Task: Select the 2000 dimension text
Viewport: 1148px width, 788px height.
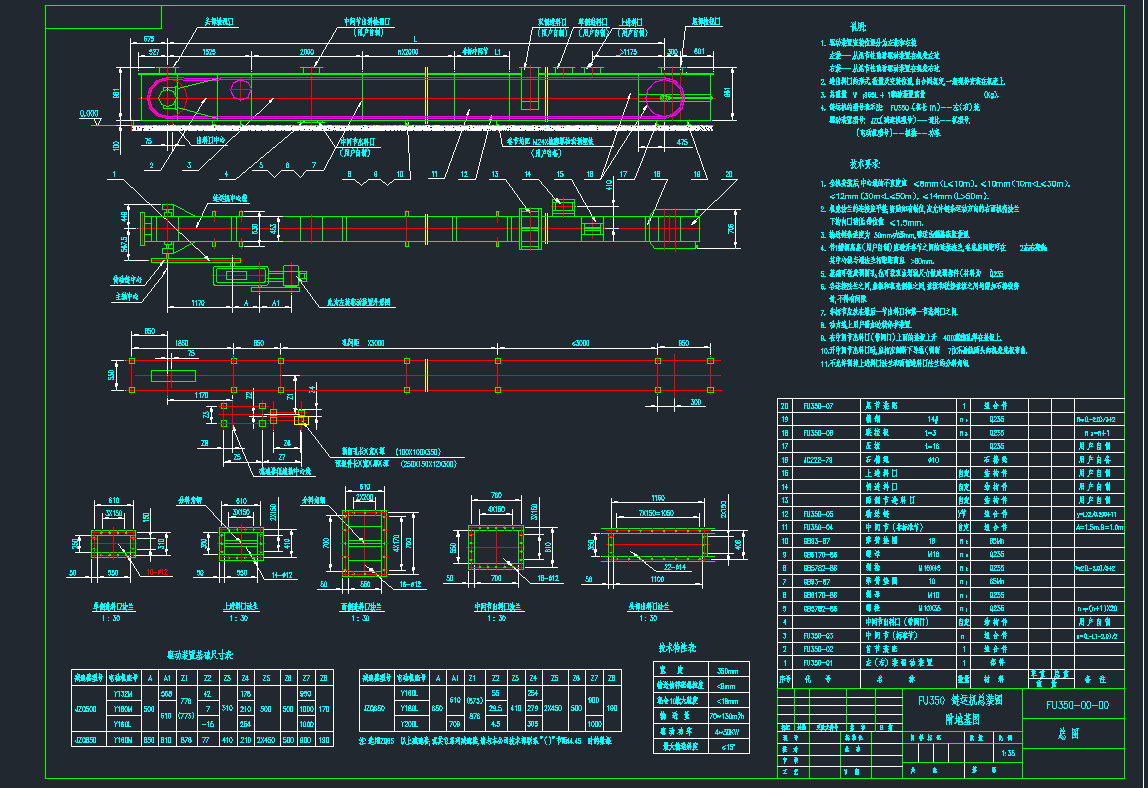Action: click(307, 52)
